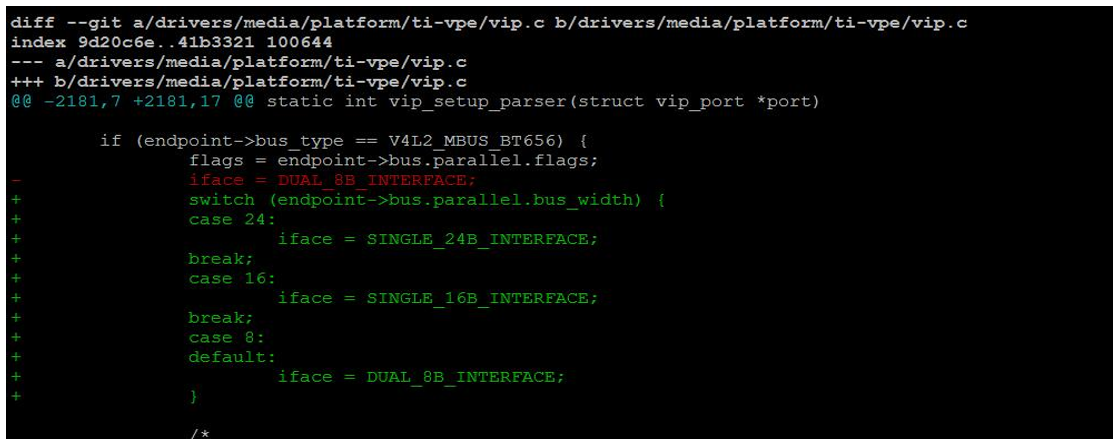This screenshot has height=439, width=1115.
Task: Click the added switch bus_width statement
Action: [427, 200]
